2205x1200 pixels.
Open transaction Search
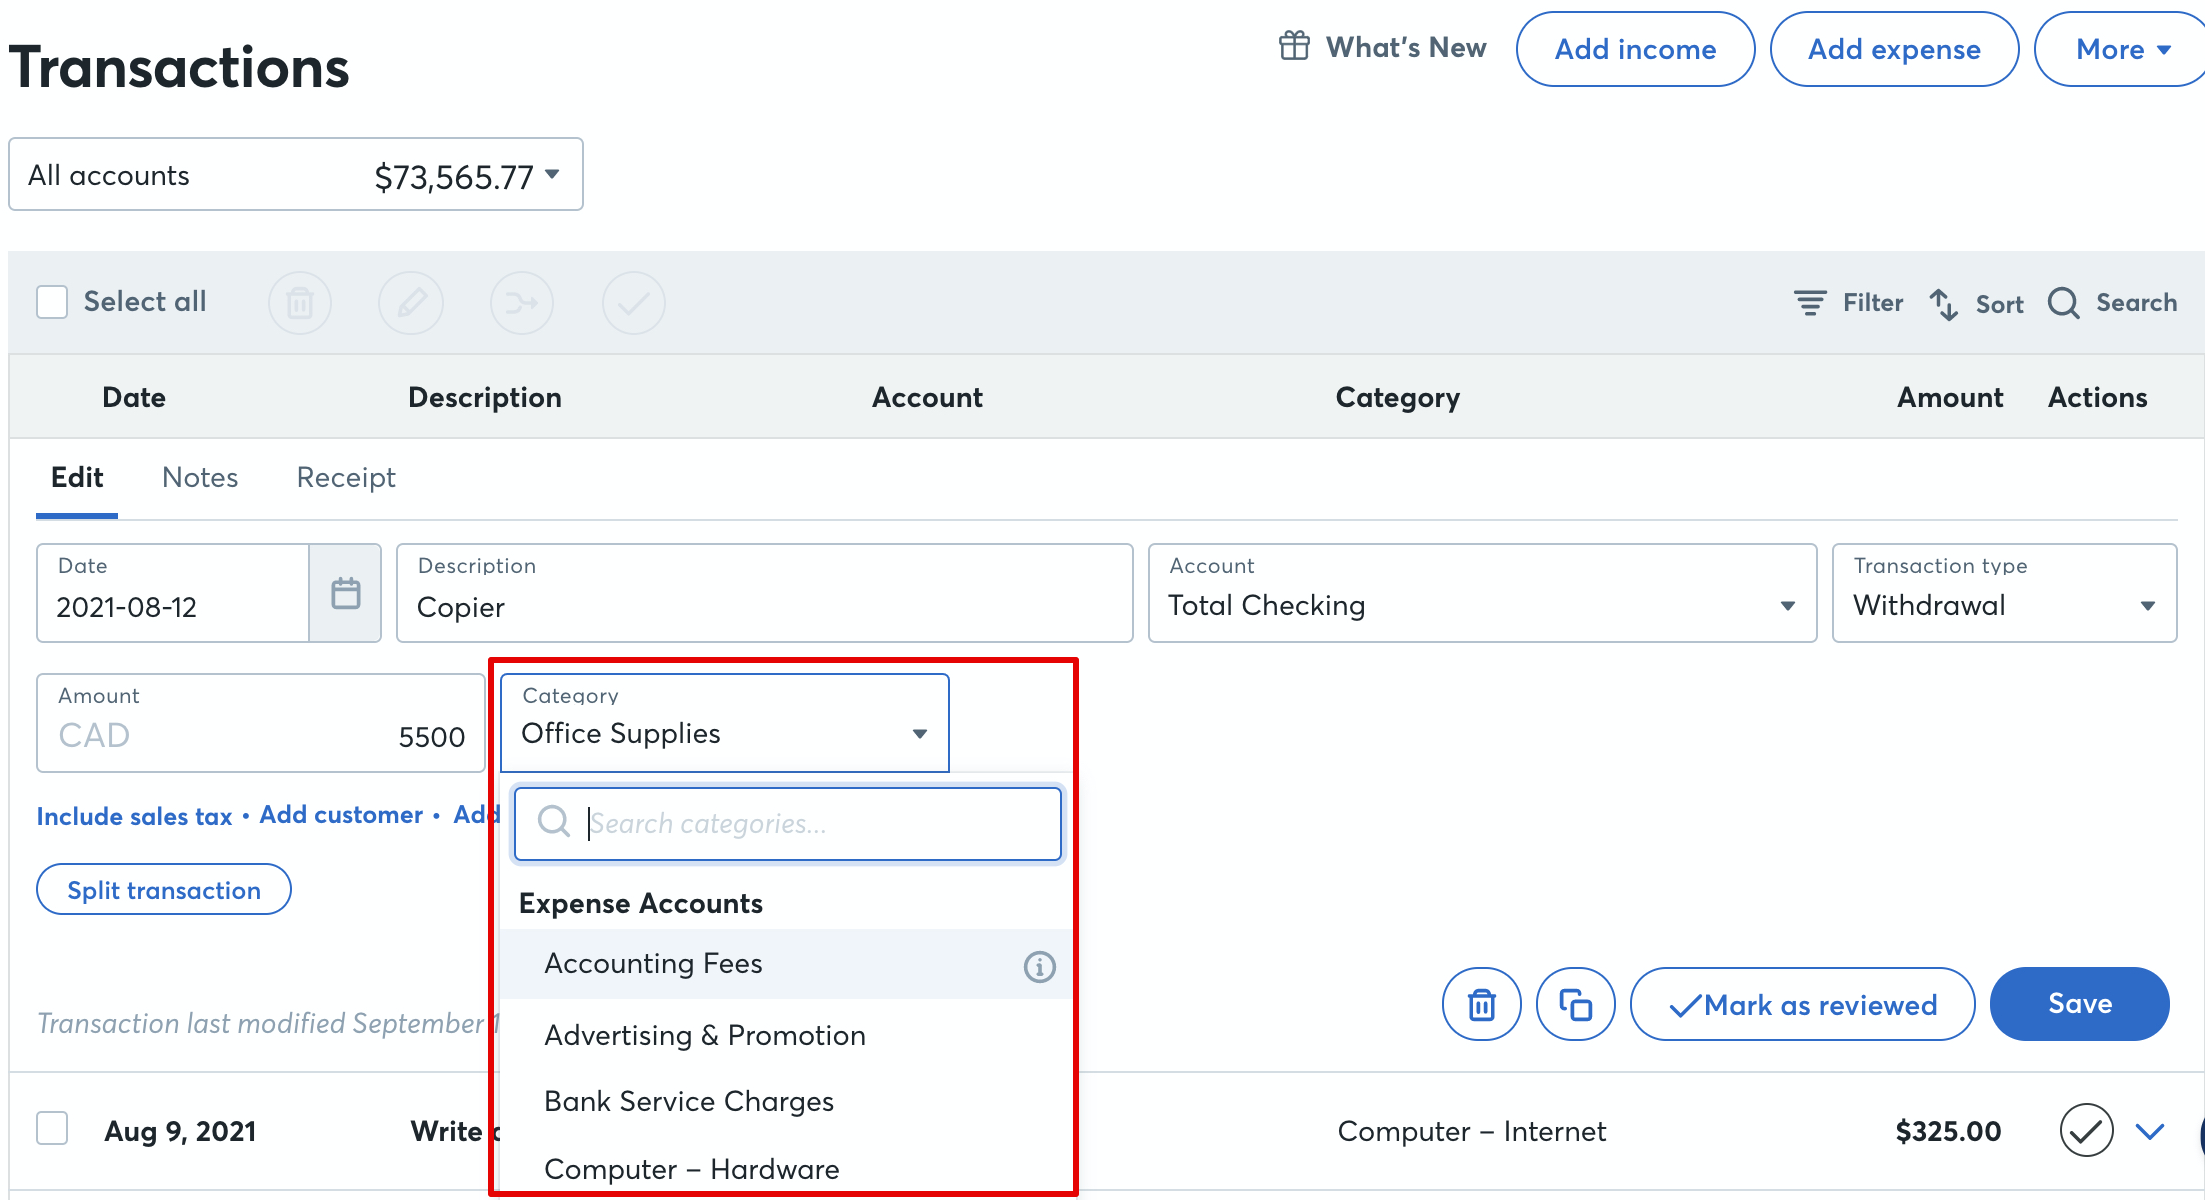[x=2062, y=302]
